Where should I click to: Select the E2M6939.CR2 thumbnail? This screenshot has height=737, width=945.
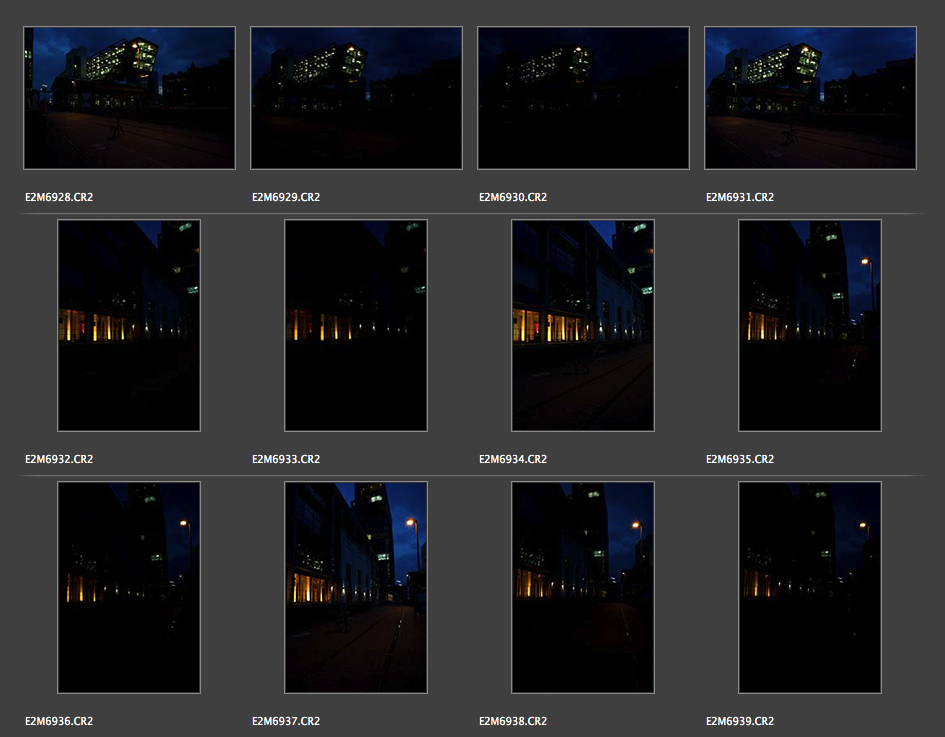click(x=810, y=587)
